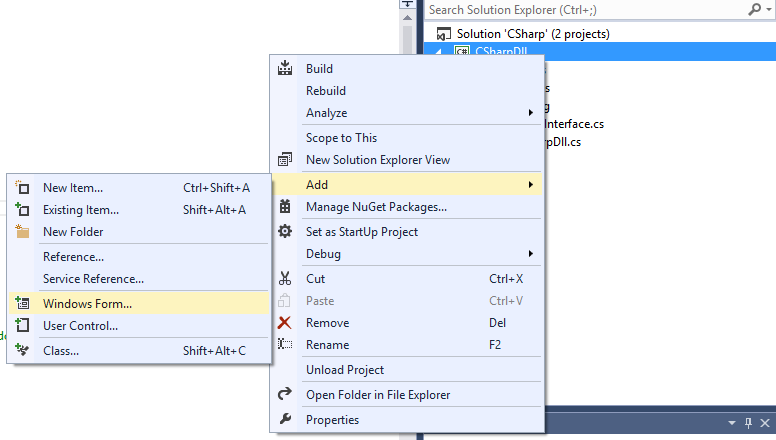Click the Manage NuGet Packages icon
The height and width of the screenshot is (440, 776).
pos(285,207)
